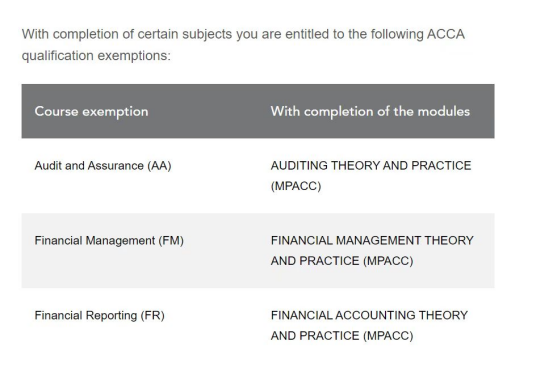The image size is (554, 368).
Task: Click AND PRACTICE (MPACC) in Financial Reporting row
Action: [342, 336]
